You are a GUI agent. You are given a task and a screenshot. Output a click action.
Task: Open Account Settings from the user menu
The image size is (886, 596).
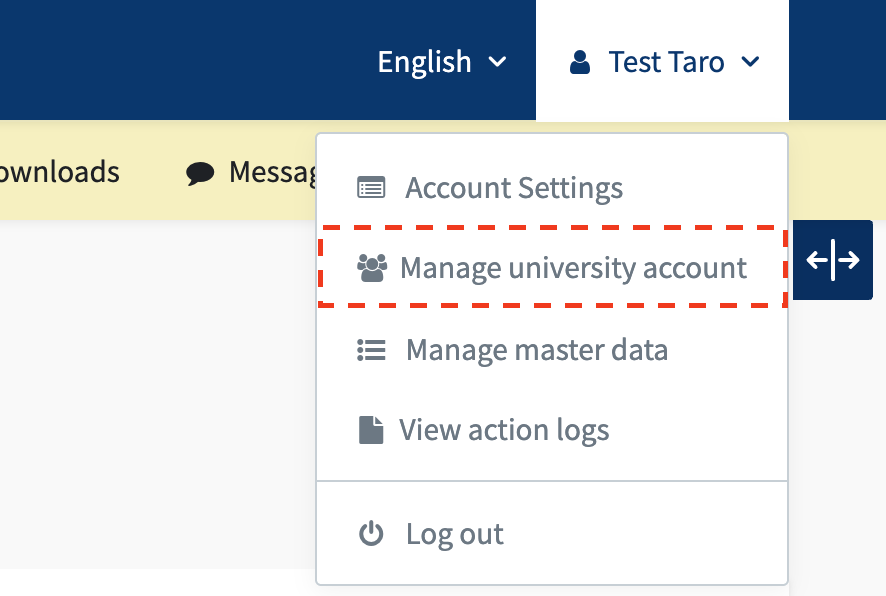[514, 188]
